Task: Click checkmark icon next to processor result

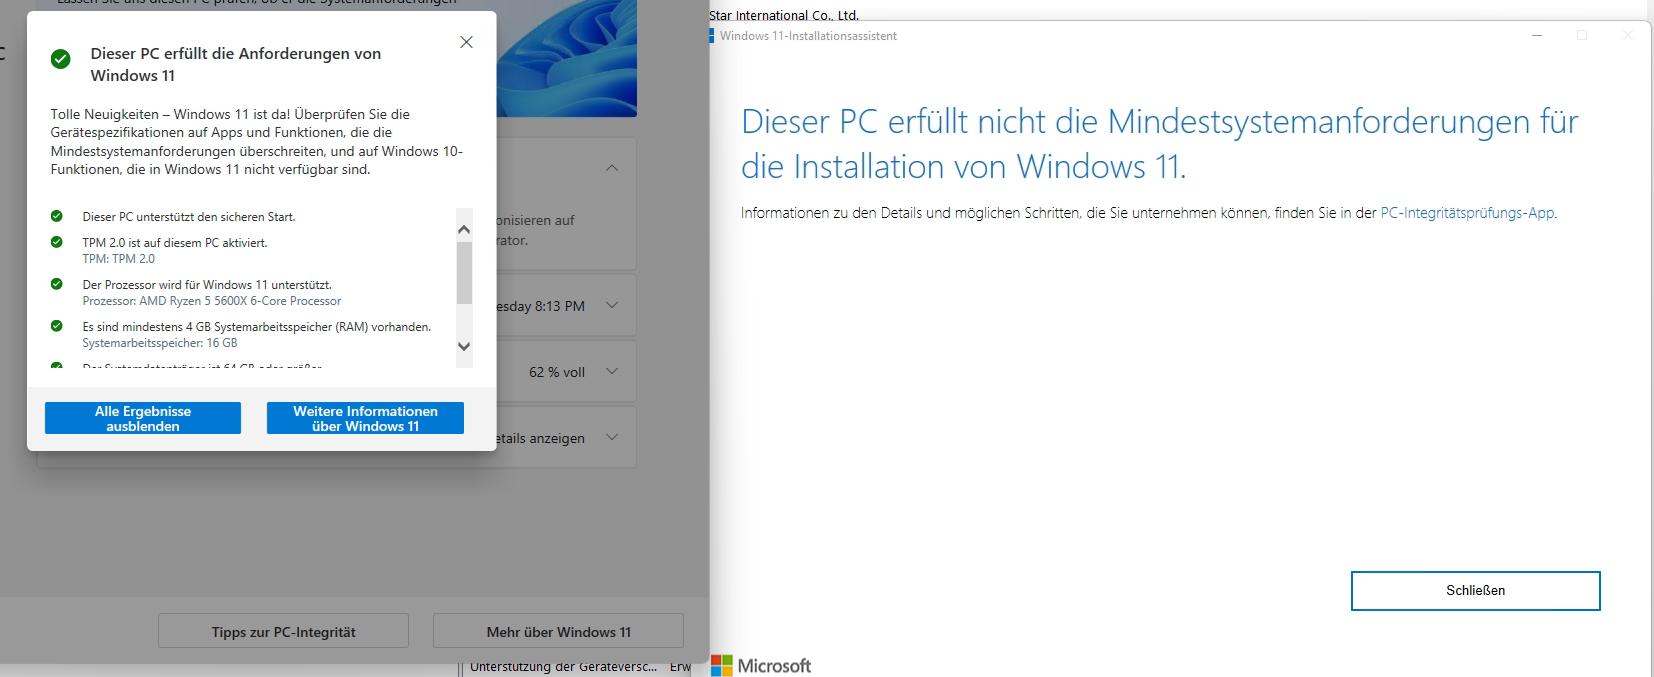Action: point(57,284)
